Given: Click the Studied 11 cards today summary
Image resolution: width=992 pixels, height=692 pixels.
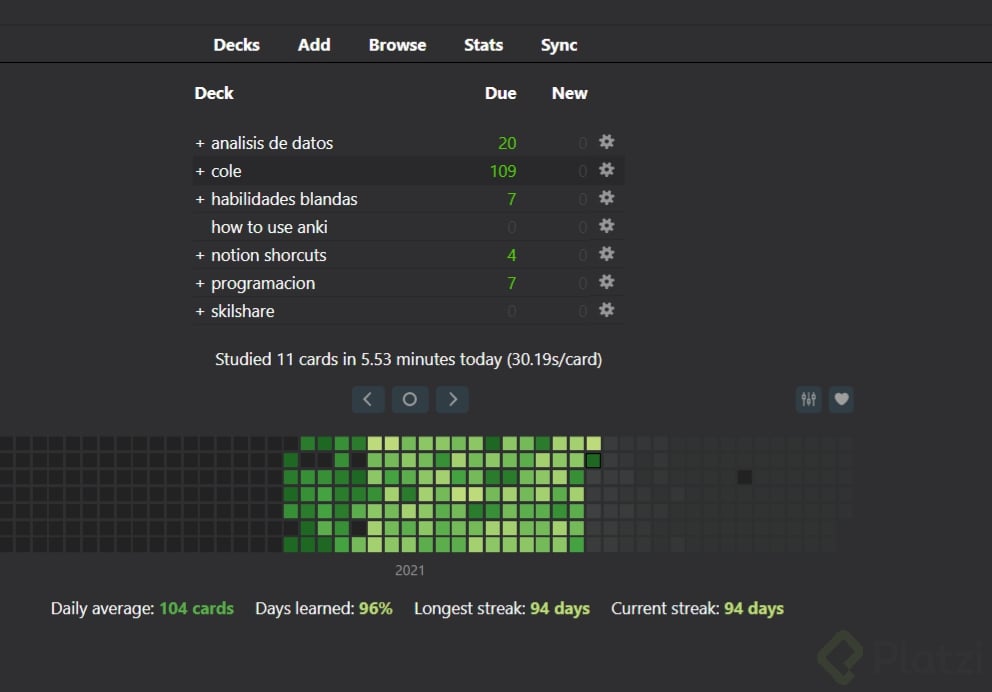Looking at the screenshot, I should coord(409,359).
